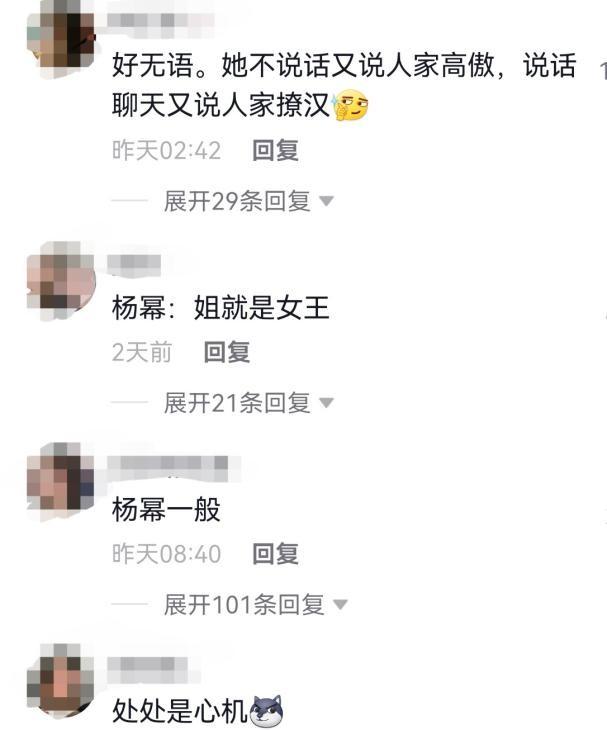Select the comment text 杨幂：姐就是女王
The image size is (607, 730).
click(x=221, y=308)
